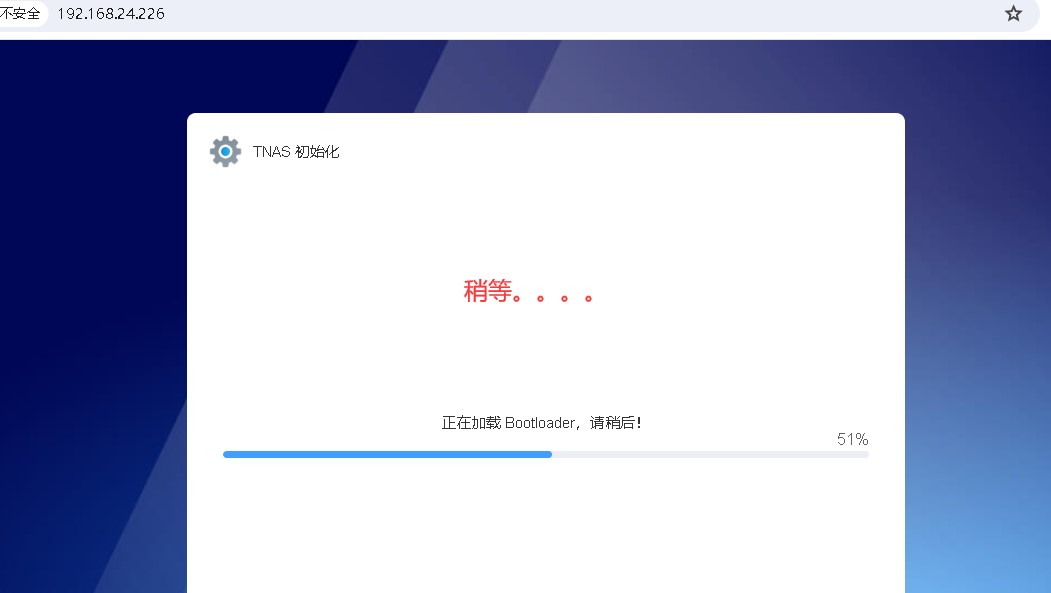Click the TNAS initialization gear icon

tap(225, 151)
